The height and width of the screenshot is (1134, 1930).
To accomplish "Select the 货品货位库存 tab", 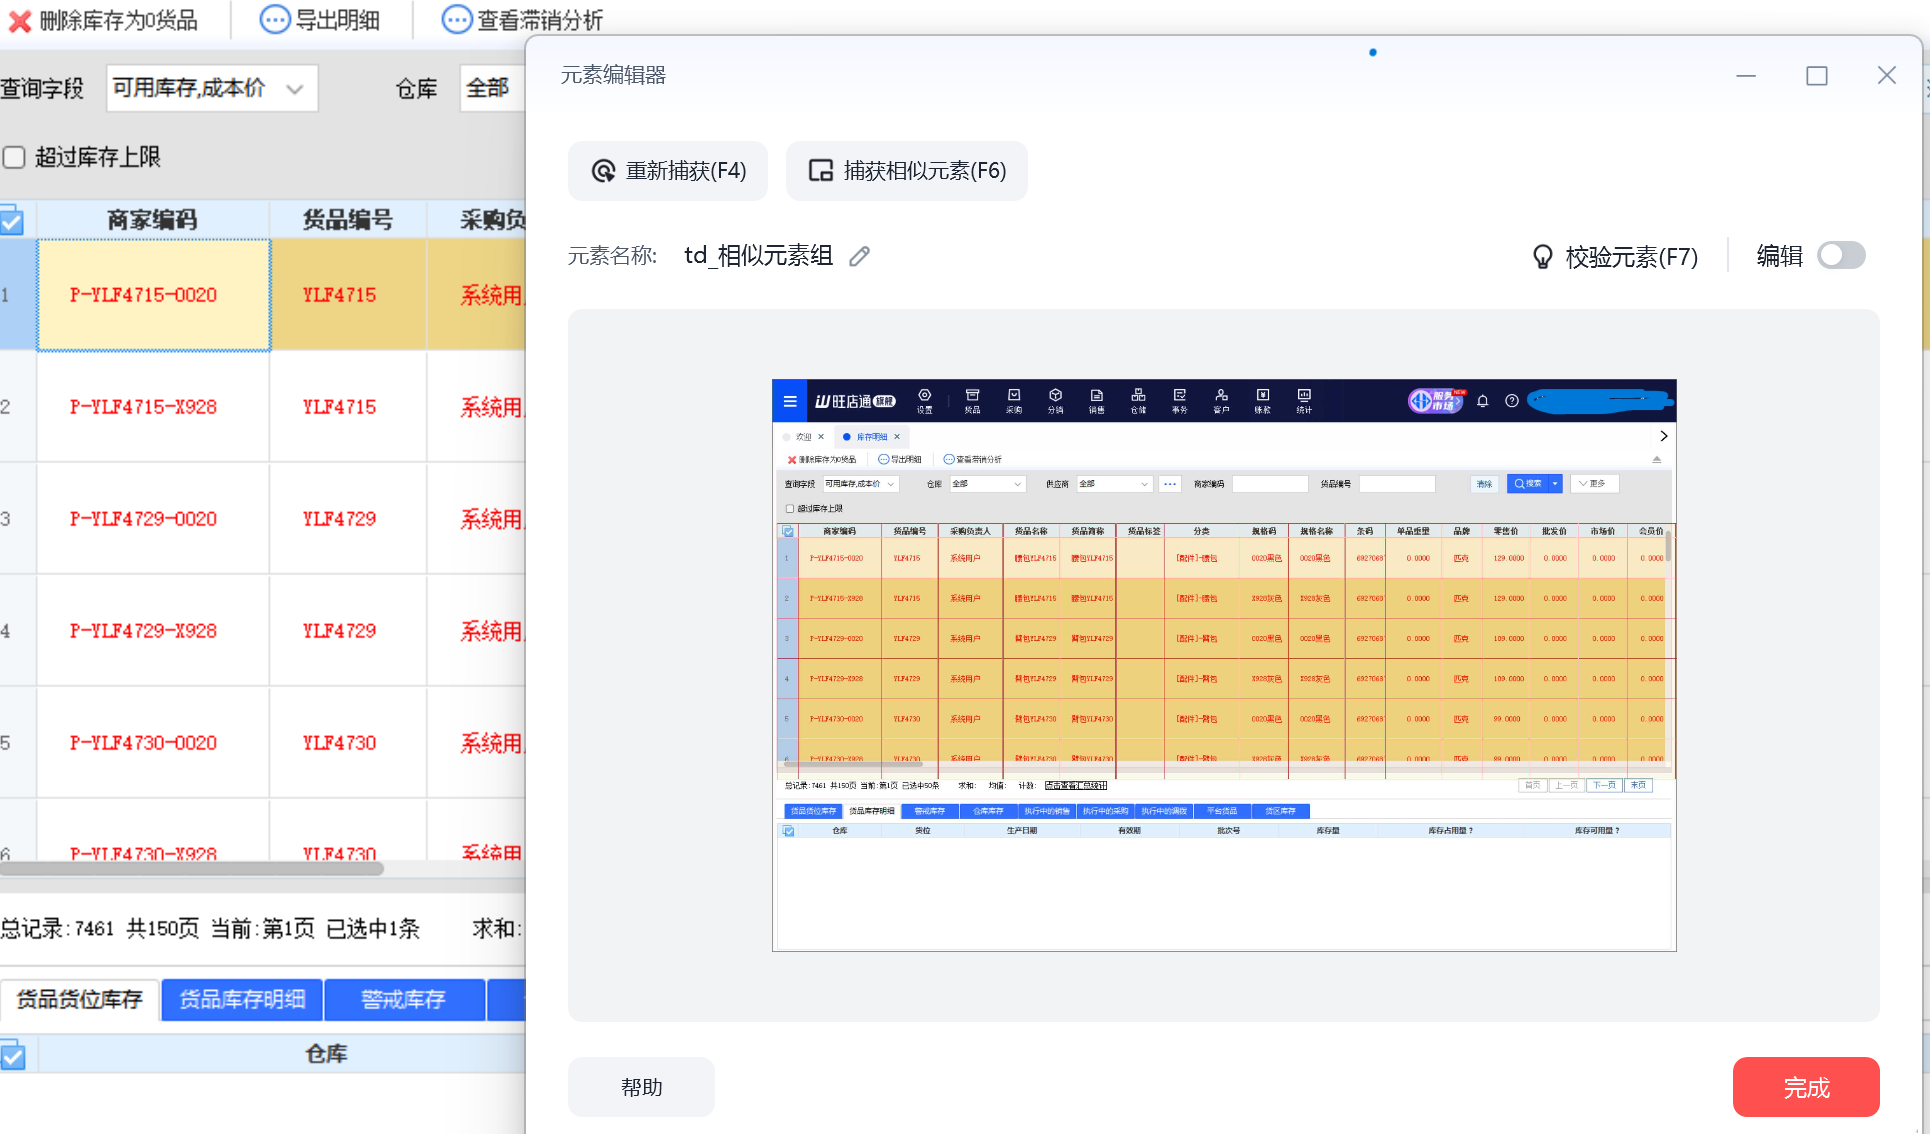I will [x=80, y=999].
